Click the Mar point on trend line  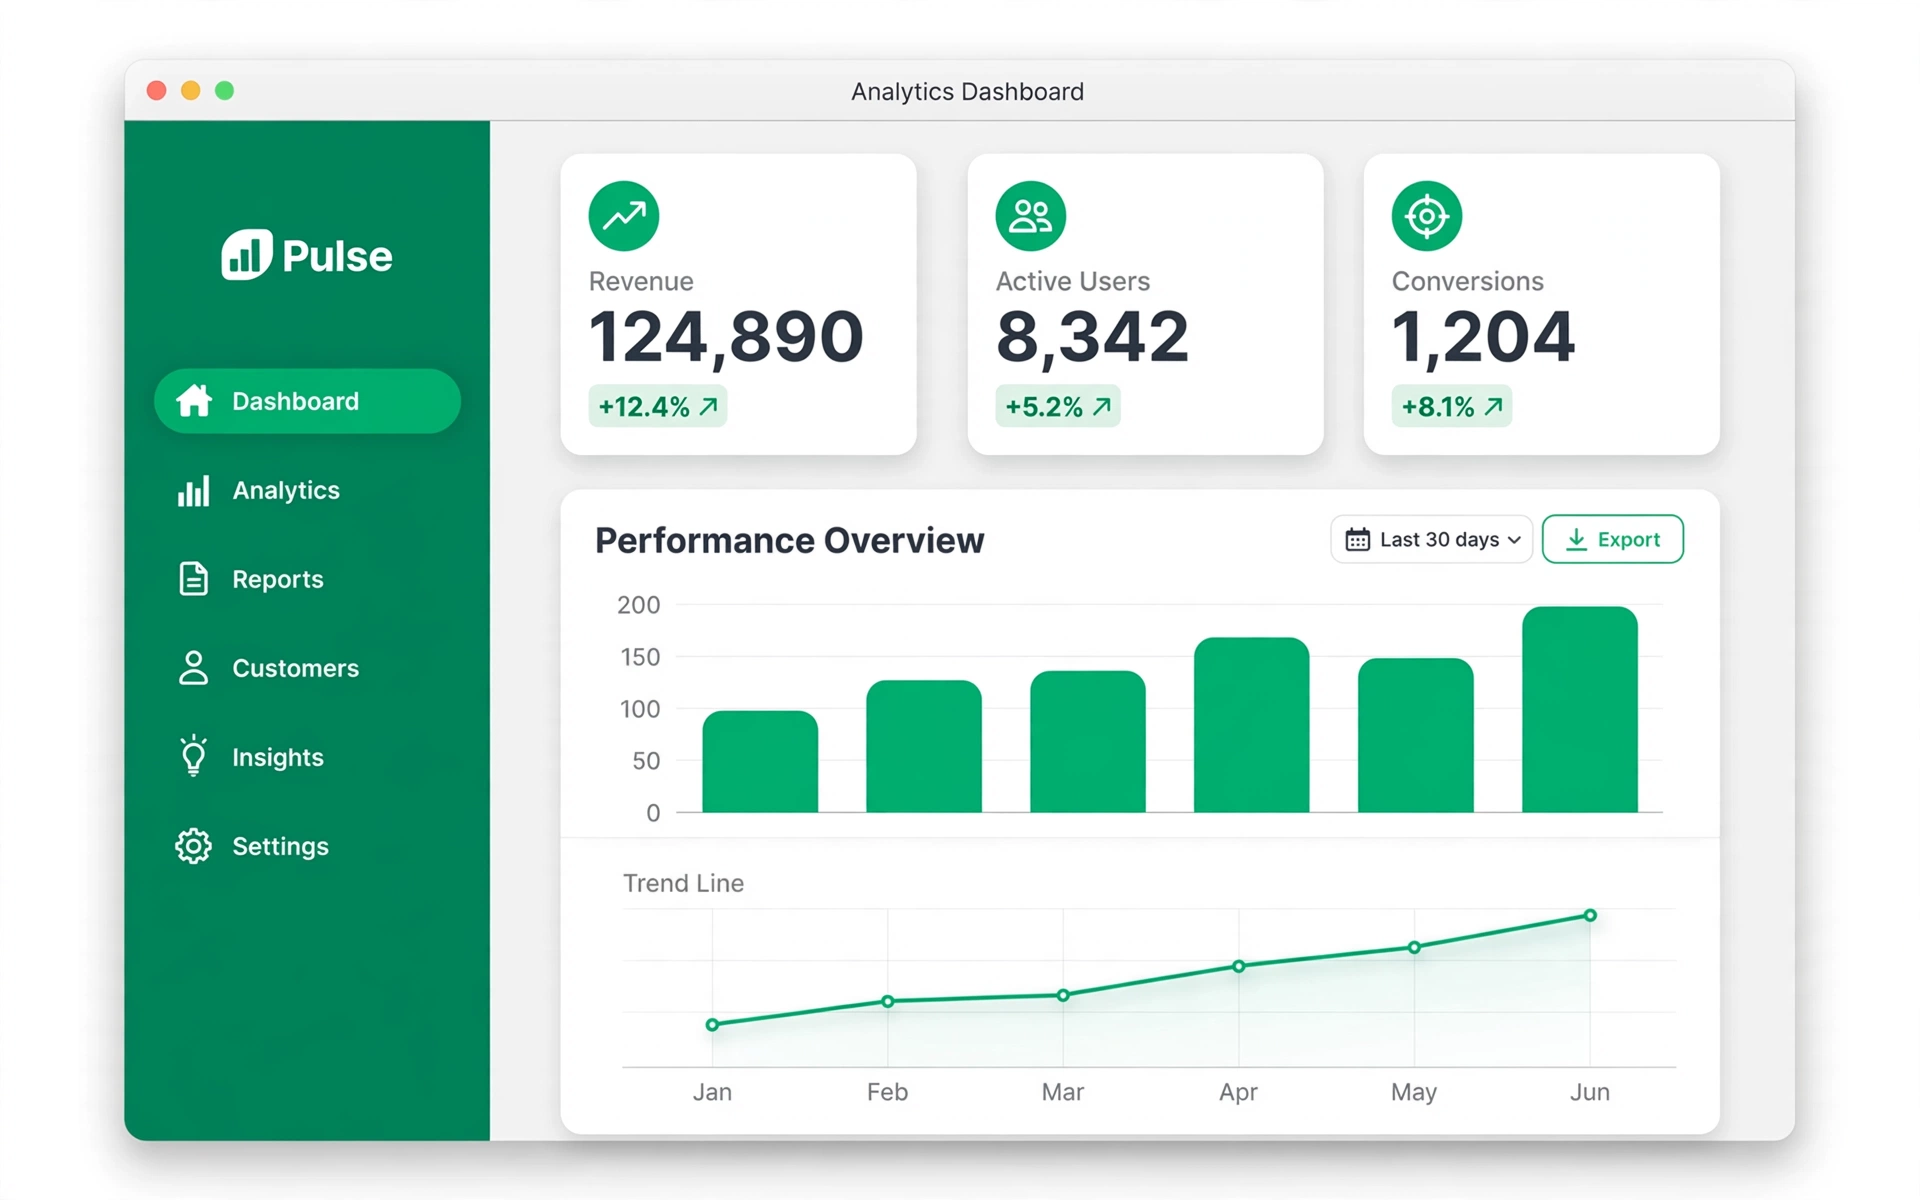[1063, 995]
